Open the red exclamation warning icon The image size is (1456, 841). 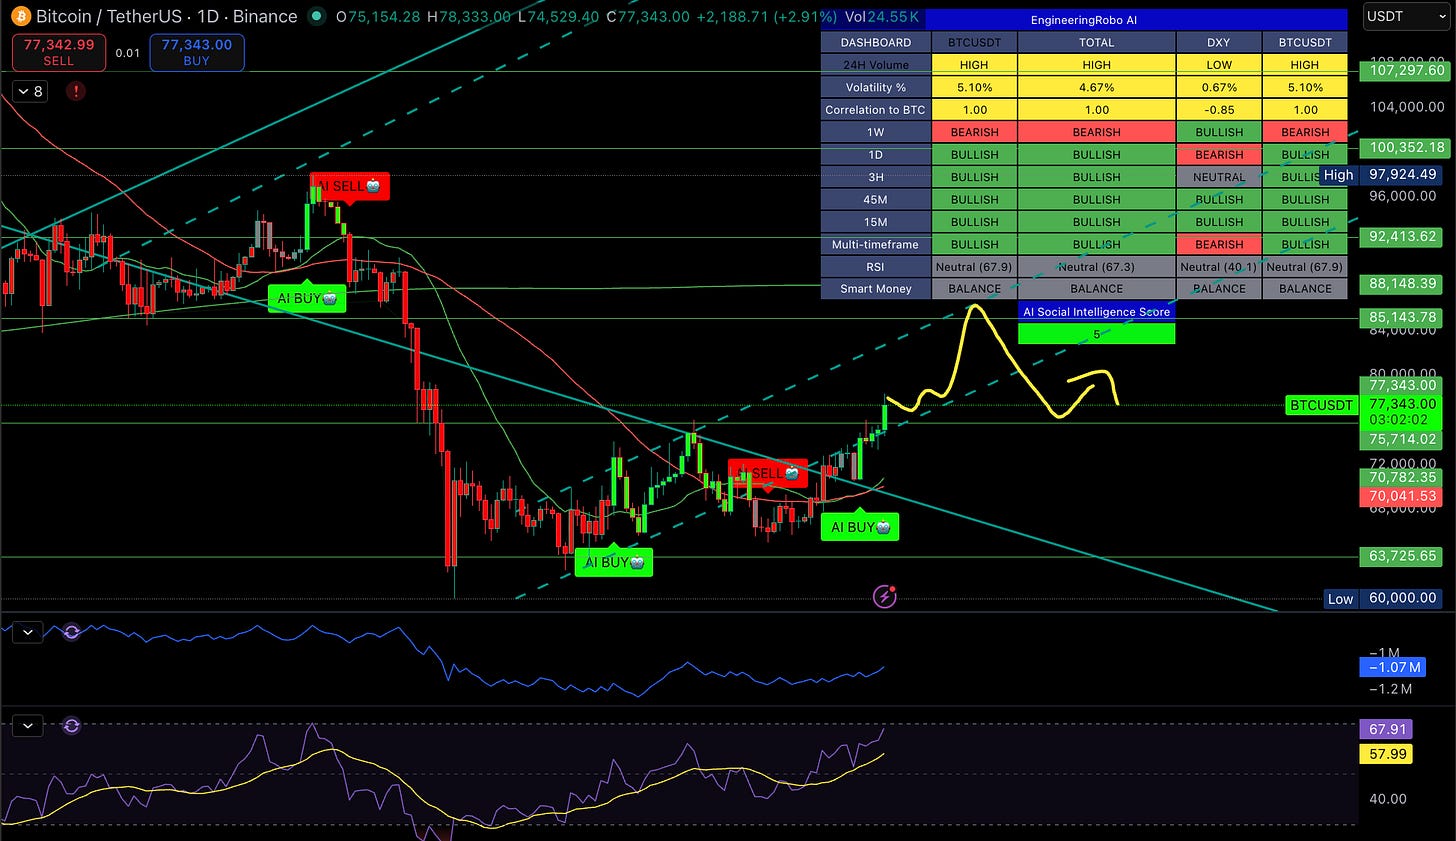coord(76,91)
